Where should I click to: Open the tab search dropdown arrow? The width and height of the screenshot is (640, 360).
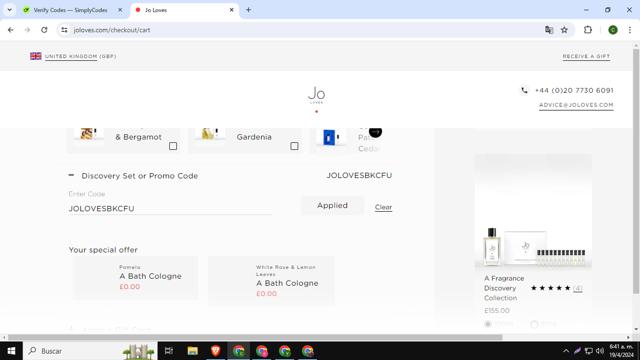point(9,10)
